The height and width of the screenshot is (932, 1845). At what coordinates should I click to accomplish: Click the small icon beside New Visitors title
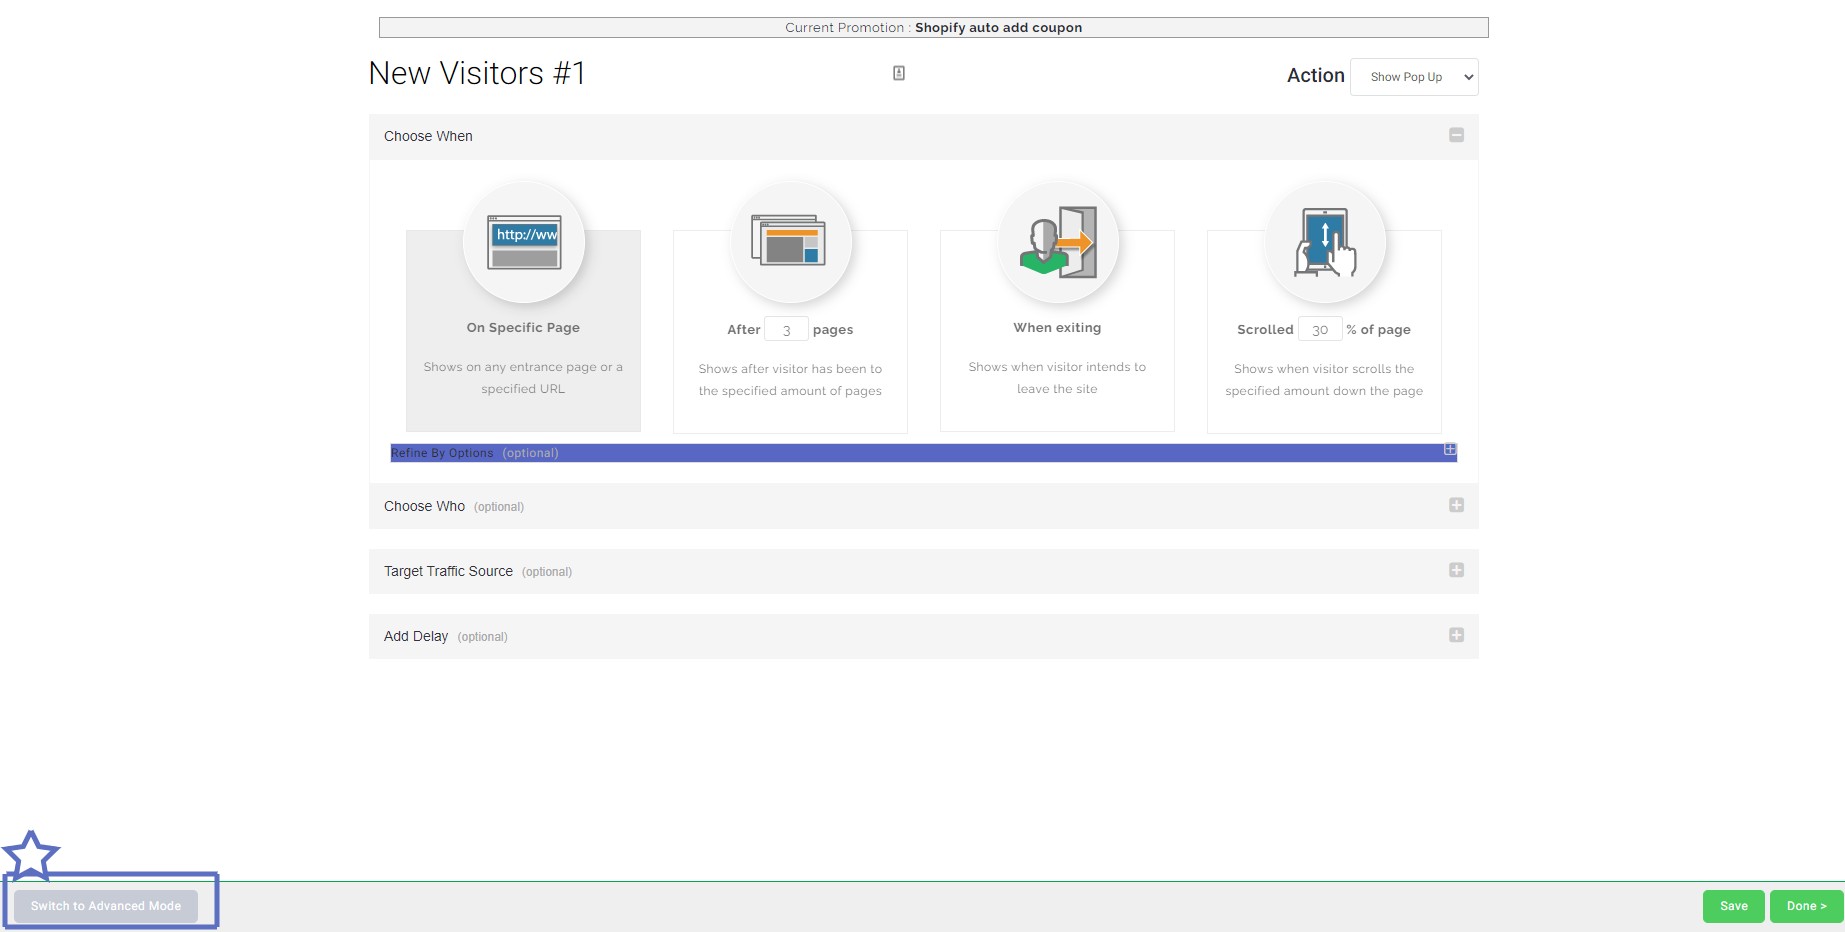[x=899, y=73]
